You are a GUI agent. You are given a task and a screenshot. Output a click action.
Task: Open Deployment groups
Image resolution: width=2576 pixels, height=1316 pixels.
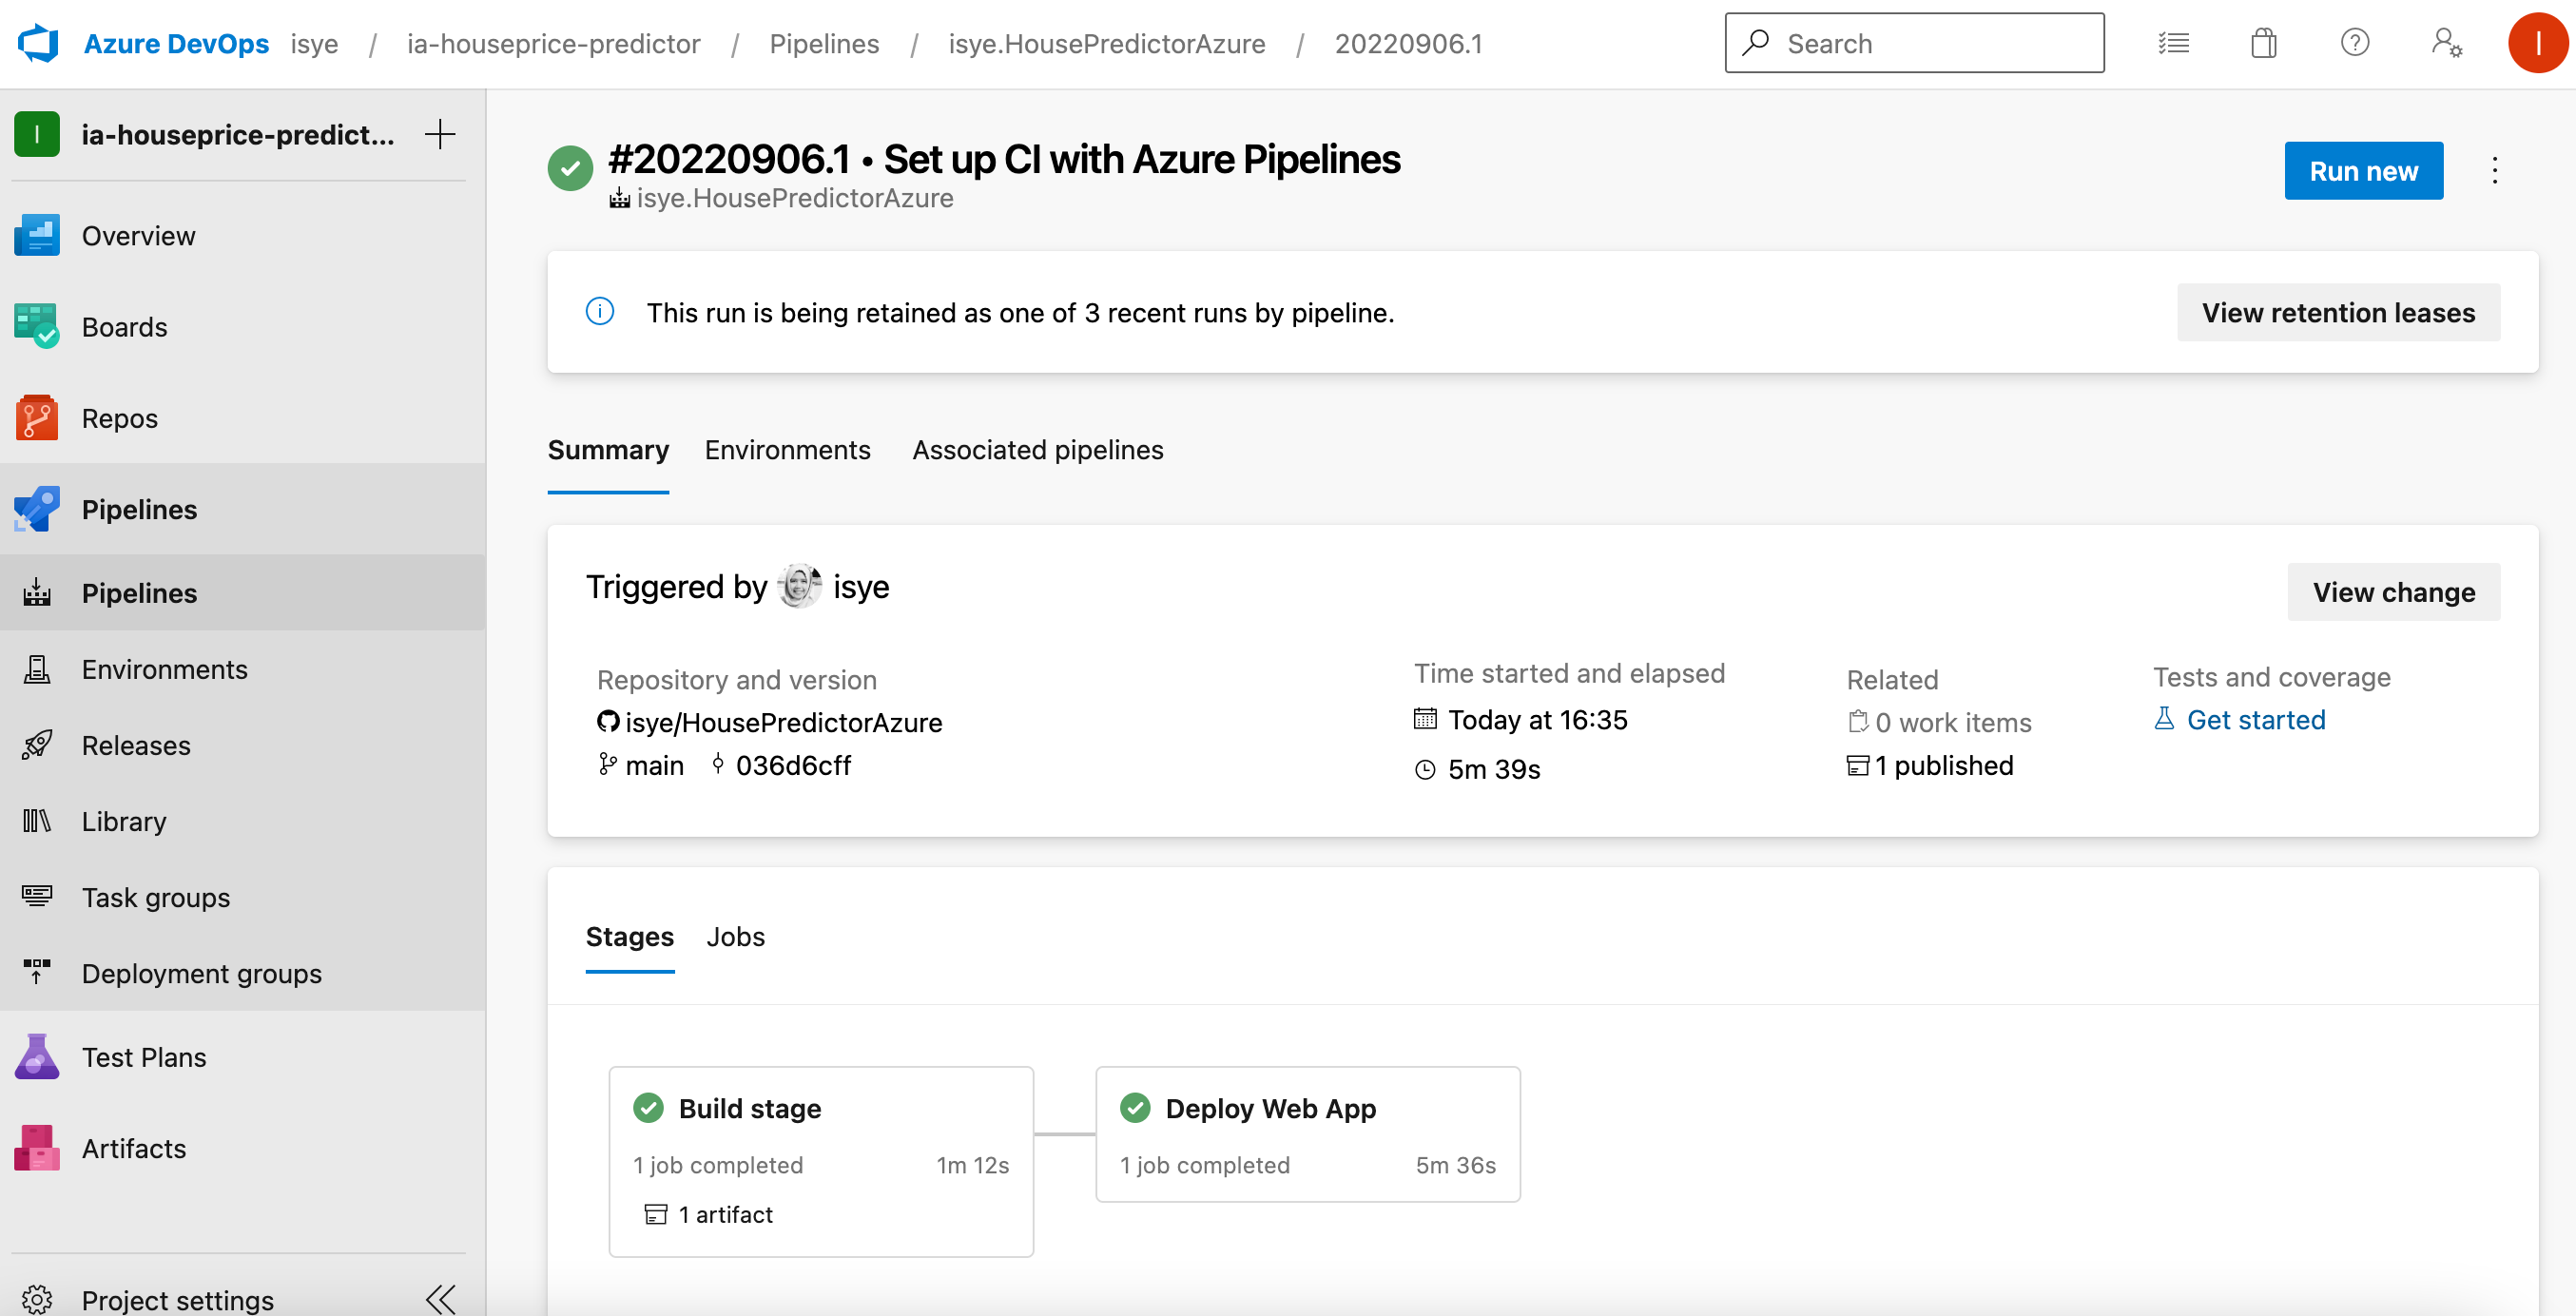[201, 972]
